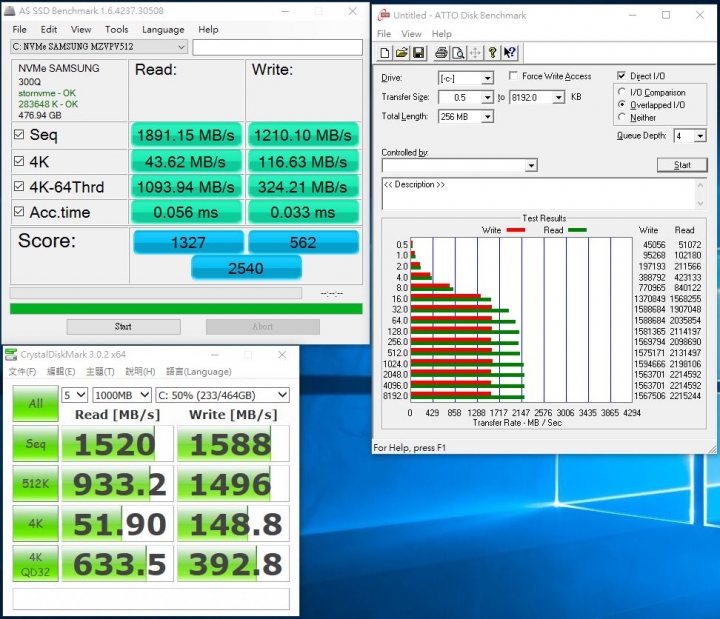Screen dimensions: 720x619
Task: Click the New file icon in ATTO toolbar
Action: (x=385, y=53)
